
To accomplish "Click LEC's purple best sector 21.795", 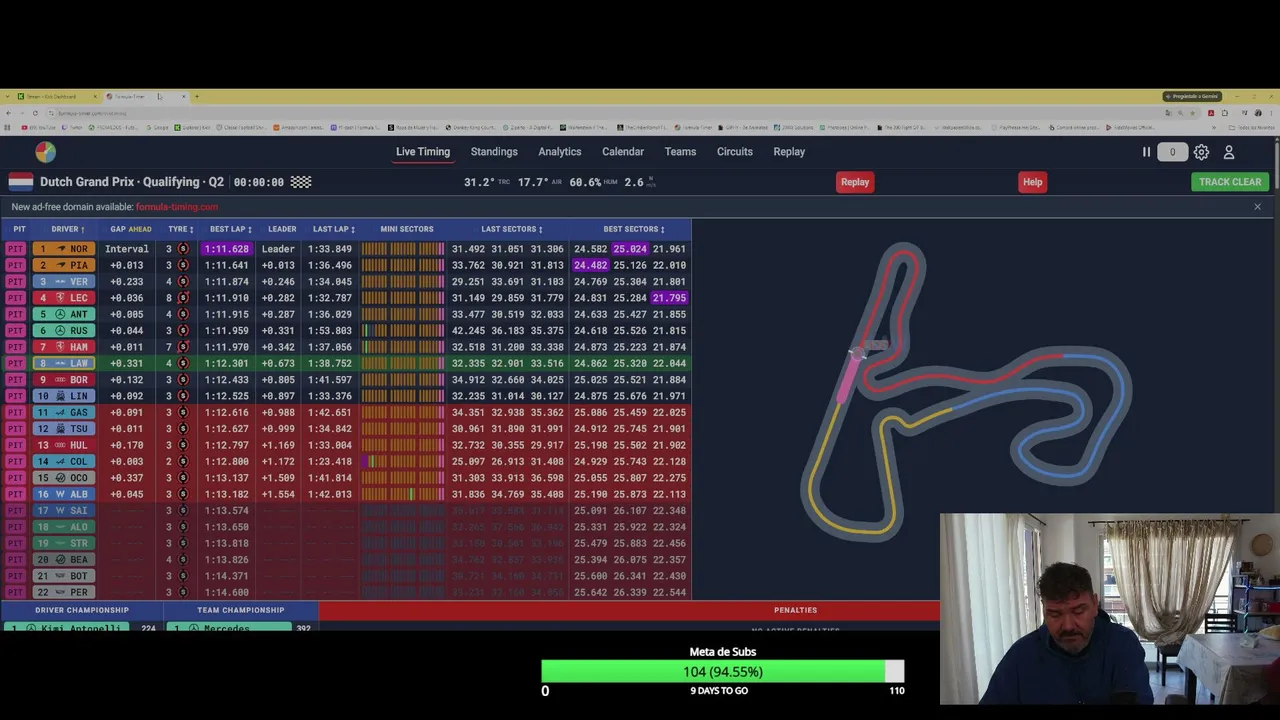I will click(670, 298).
